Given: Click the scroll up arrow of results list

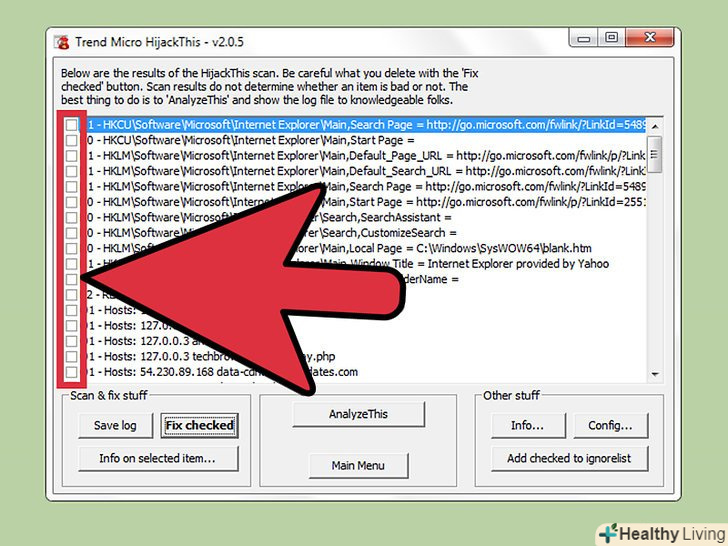Looking at the screenshot, I should (655, 126).
